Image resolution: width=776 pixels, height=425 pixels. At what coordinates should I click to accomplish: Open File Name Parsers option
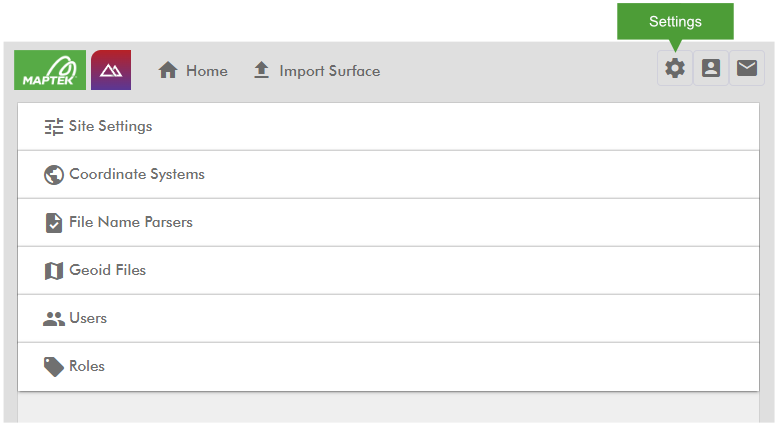[388, 223]
